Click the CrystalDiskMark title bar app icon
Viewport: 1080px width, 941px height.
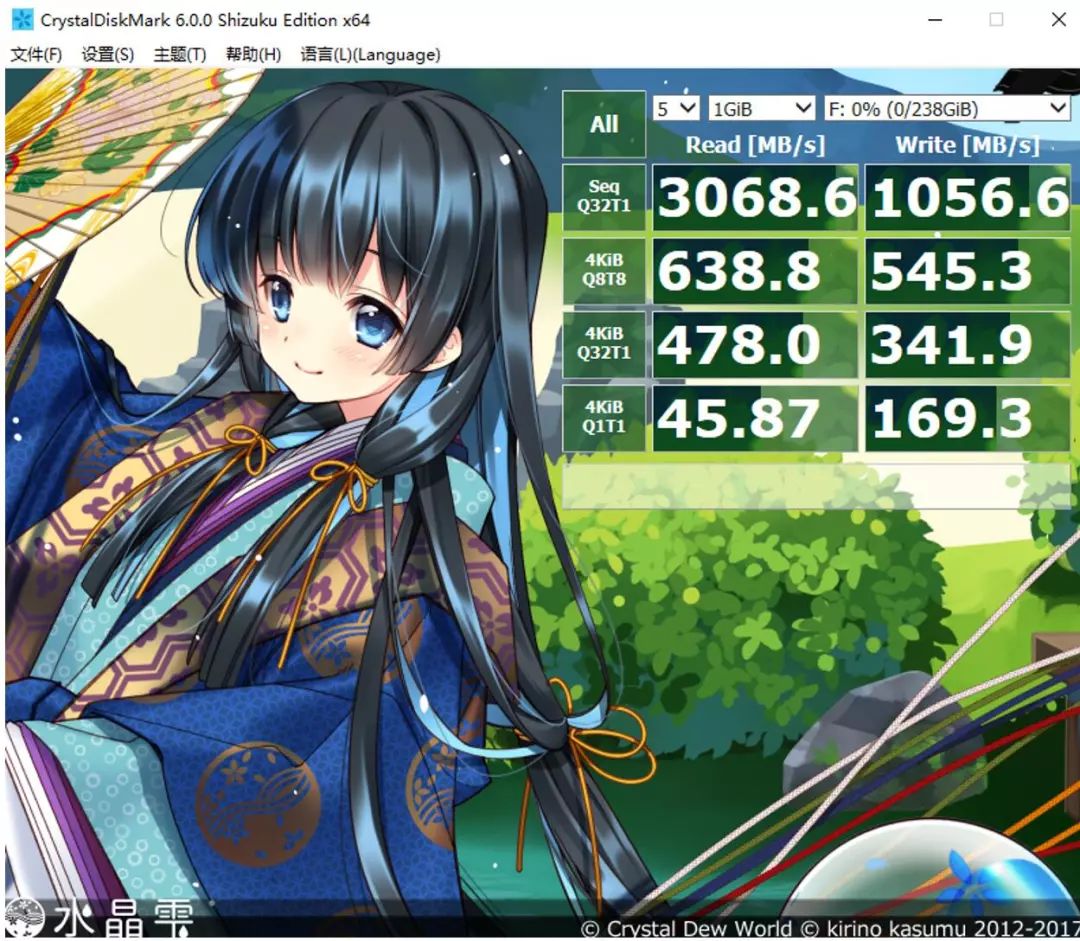22,19
